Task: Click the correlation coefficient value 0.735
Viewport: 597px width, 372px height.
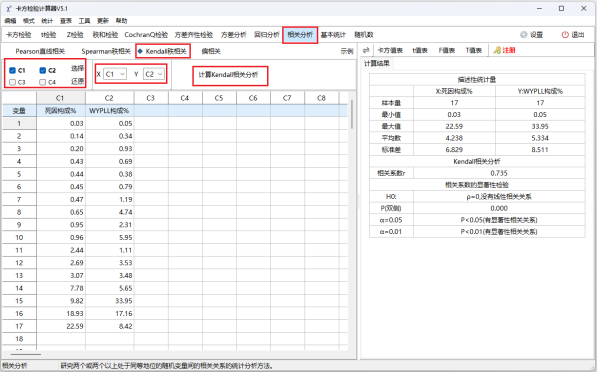Action: pyautogui.click(x=499, y=173)
